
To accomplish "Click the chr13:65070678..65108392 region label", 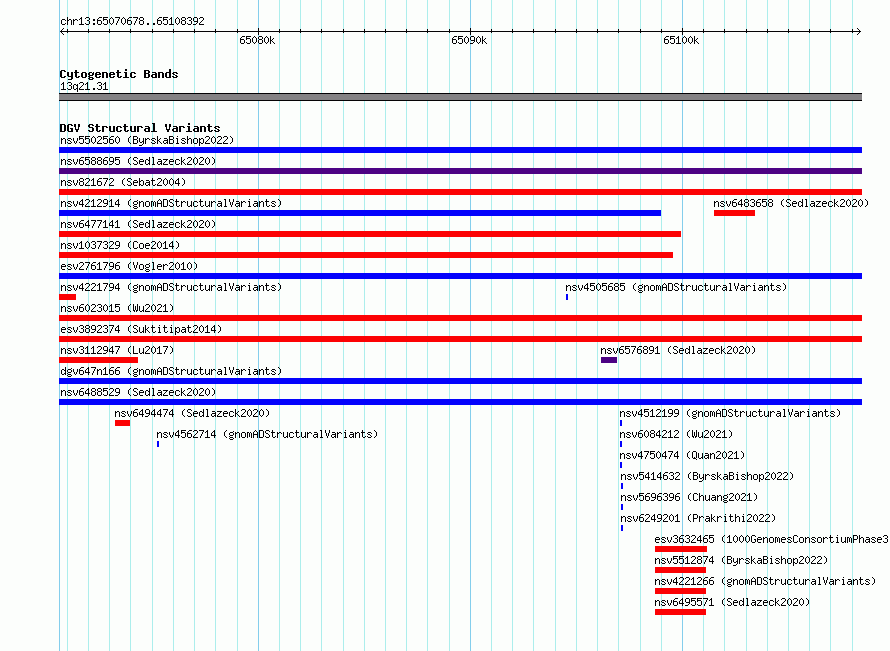I will [132, 21].
